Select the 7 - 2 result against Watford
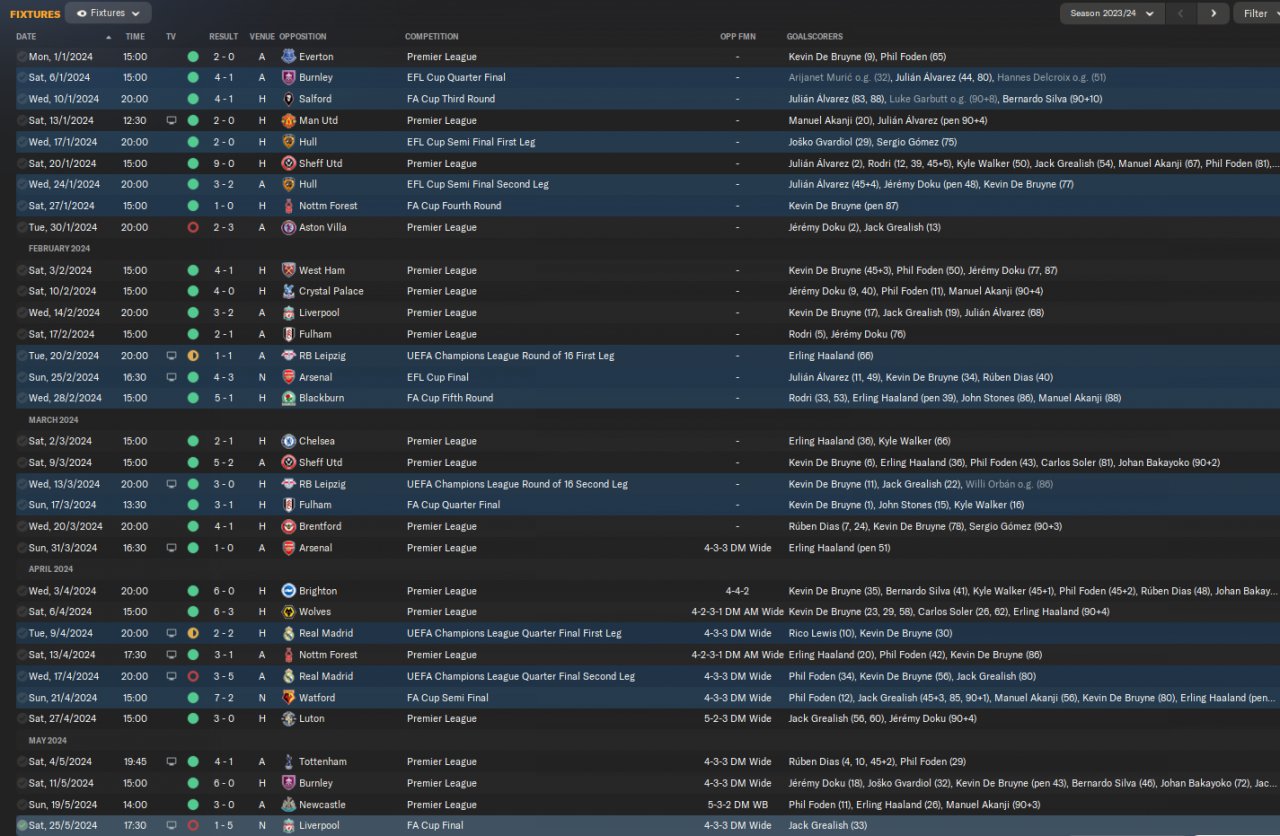The width and height of the screenshot is (1280, 836). (224, 698)
